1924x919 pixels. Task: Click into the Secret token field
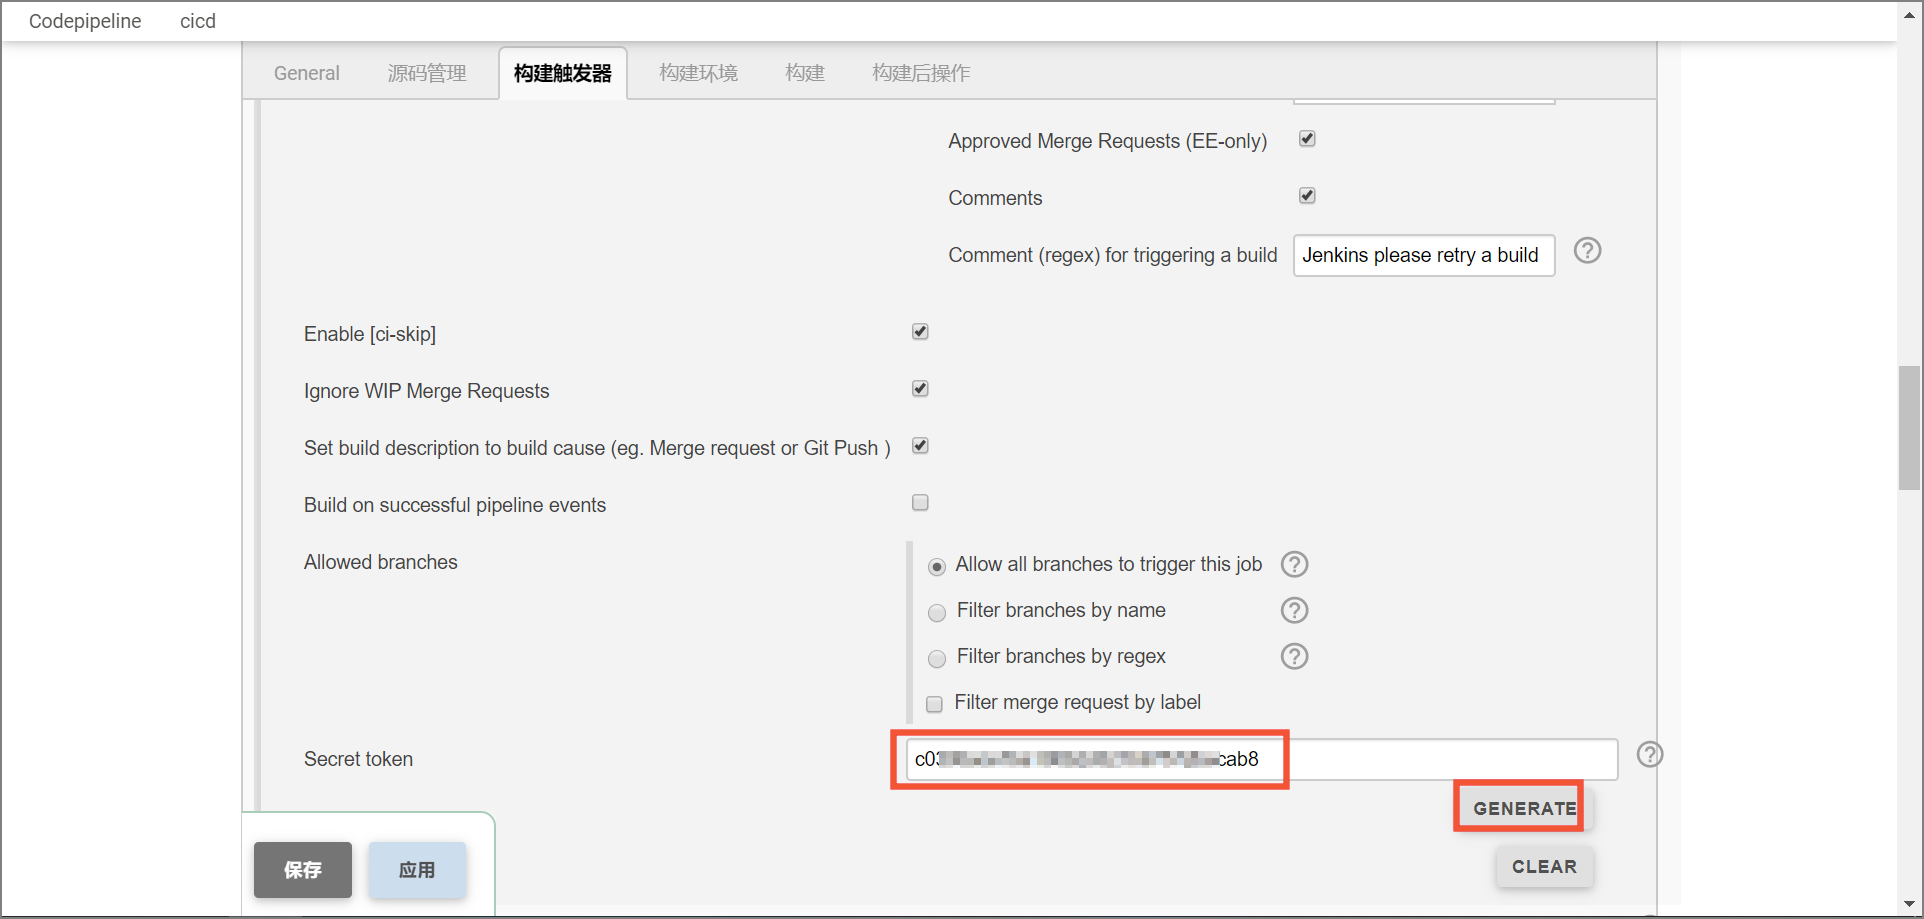click(x=1262, y=759)
